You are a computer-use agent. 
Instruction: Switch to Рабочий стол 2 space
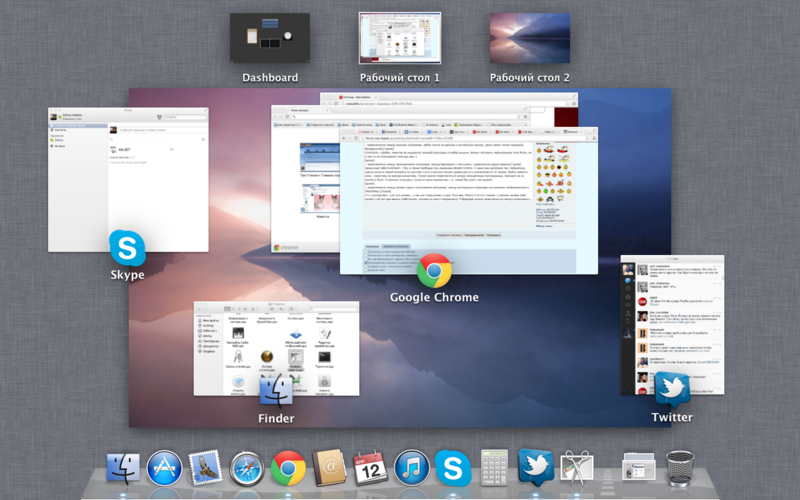pos(530,38)
